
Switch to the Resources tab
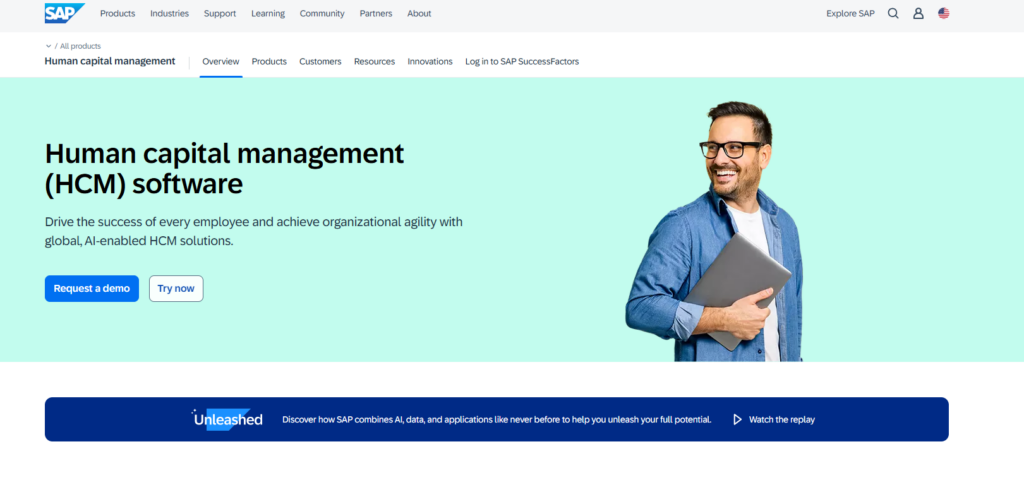[x=374, y=62]
